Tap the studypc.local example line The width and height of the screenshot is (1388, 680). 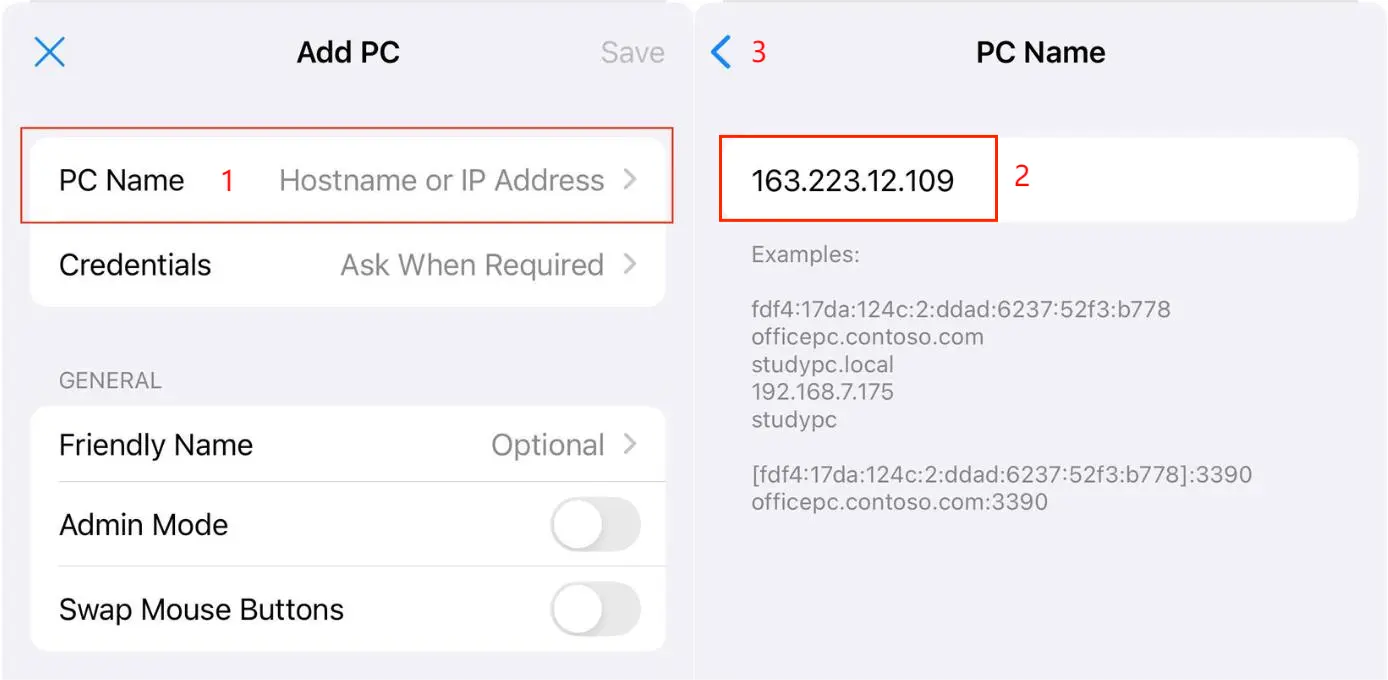(x=822, y=364)
